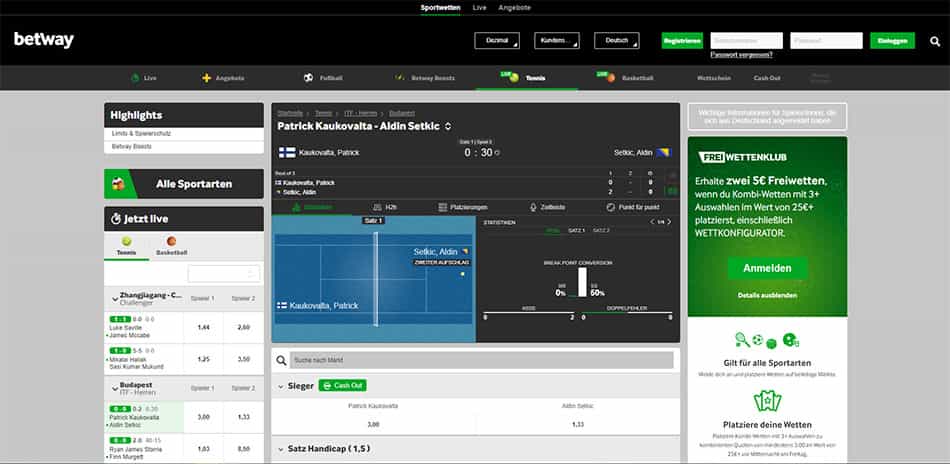Click ticket icon above Platziere deine Wetten
Screen dimensions: 950x464
pyautogui.click(x=767, y=401)
